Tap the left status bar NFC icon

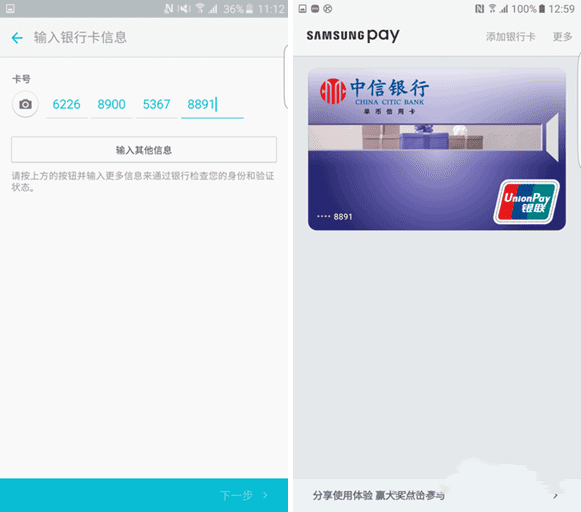(x=169, y=9)
